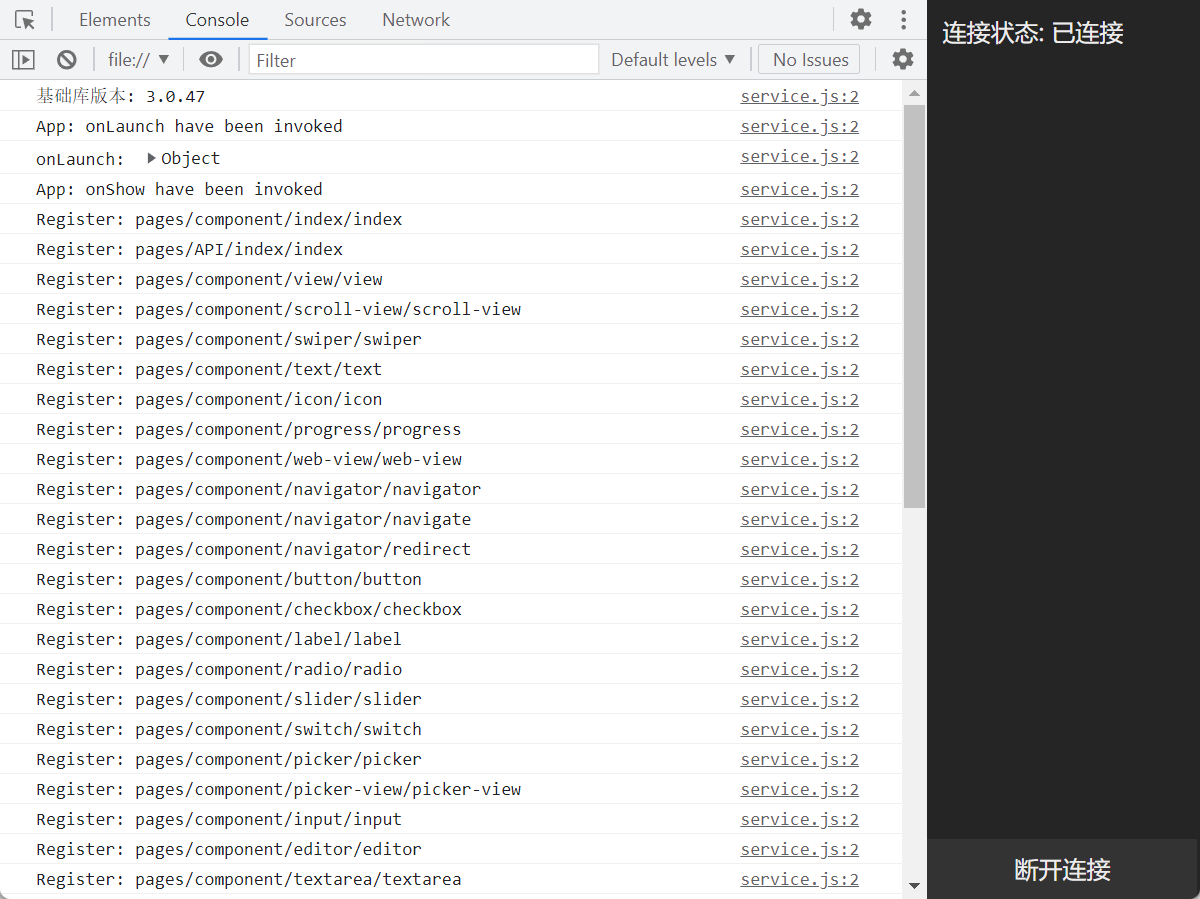Open console settings gear icon
1200x899 pixels.
click(902, 59)
